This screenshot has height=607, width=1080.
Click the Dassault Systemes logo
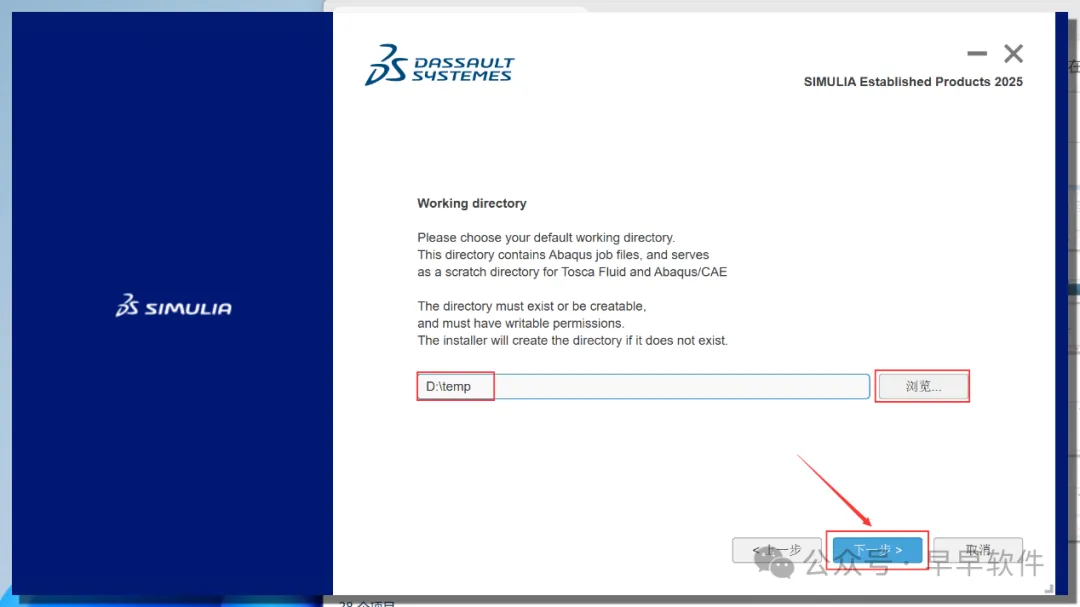pos(439,65)
